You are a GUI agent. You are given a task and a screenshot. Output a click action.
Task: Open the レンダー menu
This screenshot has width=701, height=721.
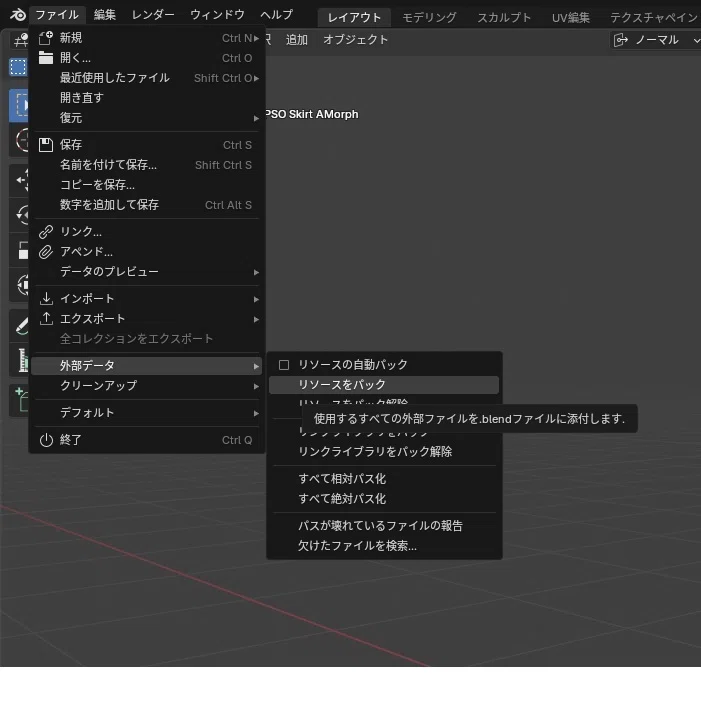click(153, 15)
